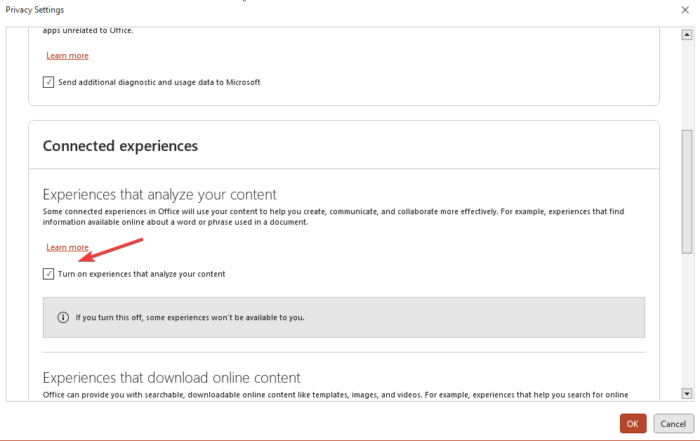
Task: Click the vertical scrollbar thumb
Action: (x=686, y=190)
